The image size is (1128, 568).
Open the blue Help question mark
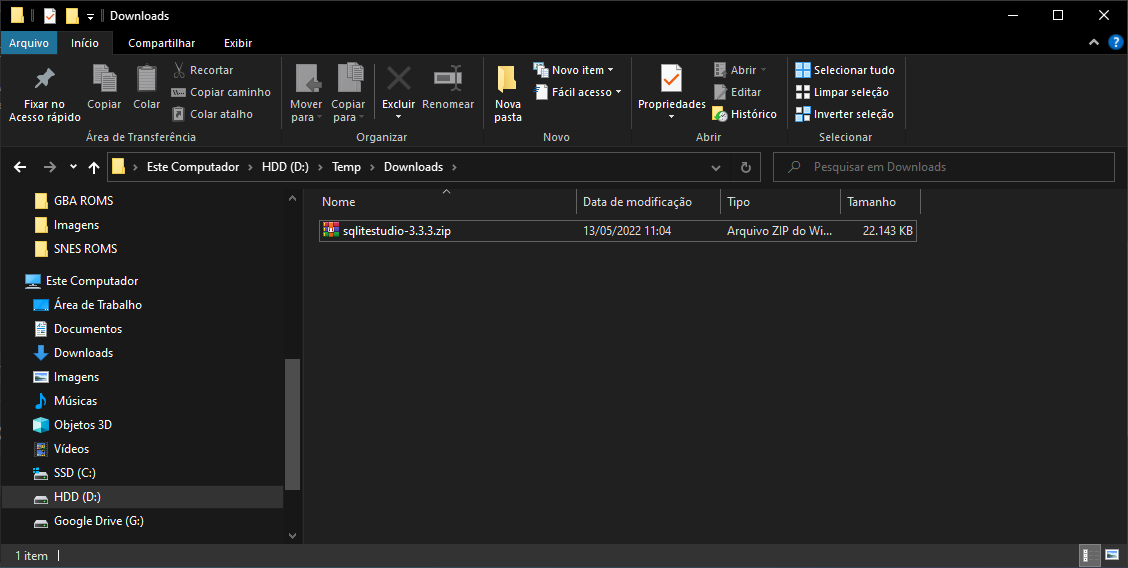point(1115,42)
